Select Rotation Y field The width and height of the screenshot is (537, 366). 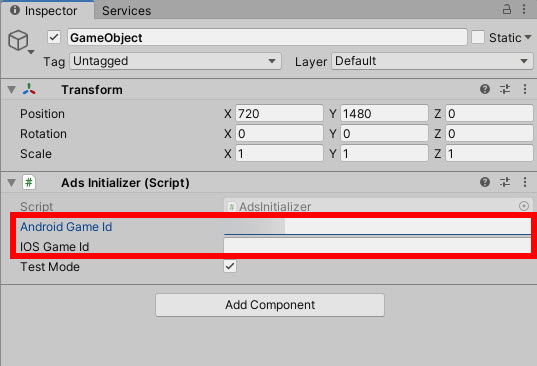(x=384, y=134)
